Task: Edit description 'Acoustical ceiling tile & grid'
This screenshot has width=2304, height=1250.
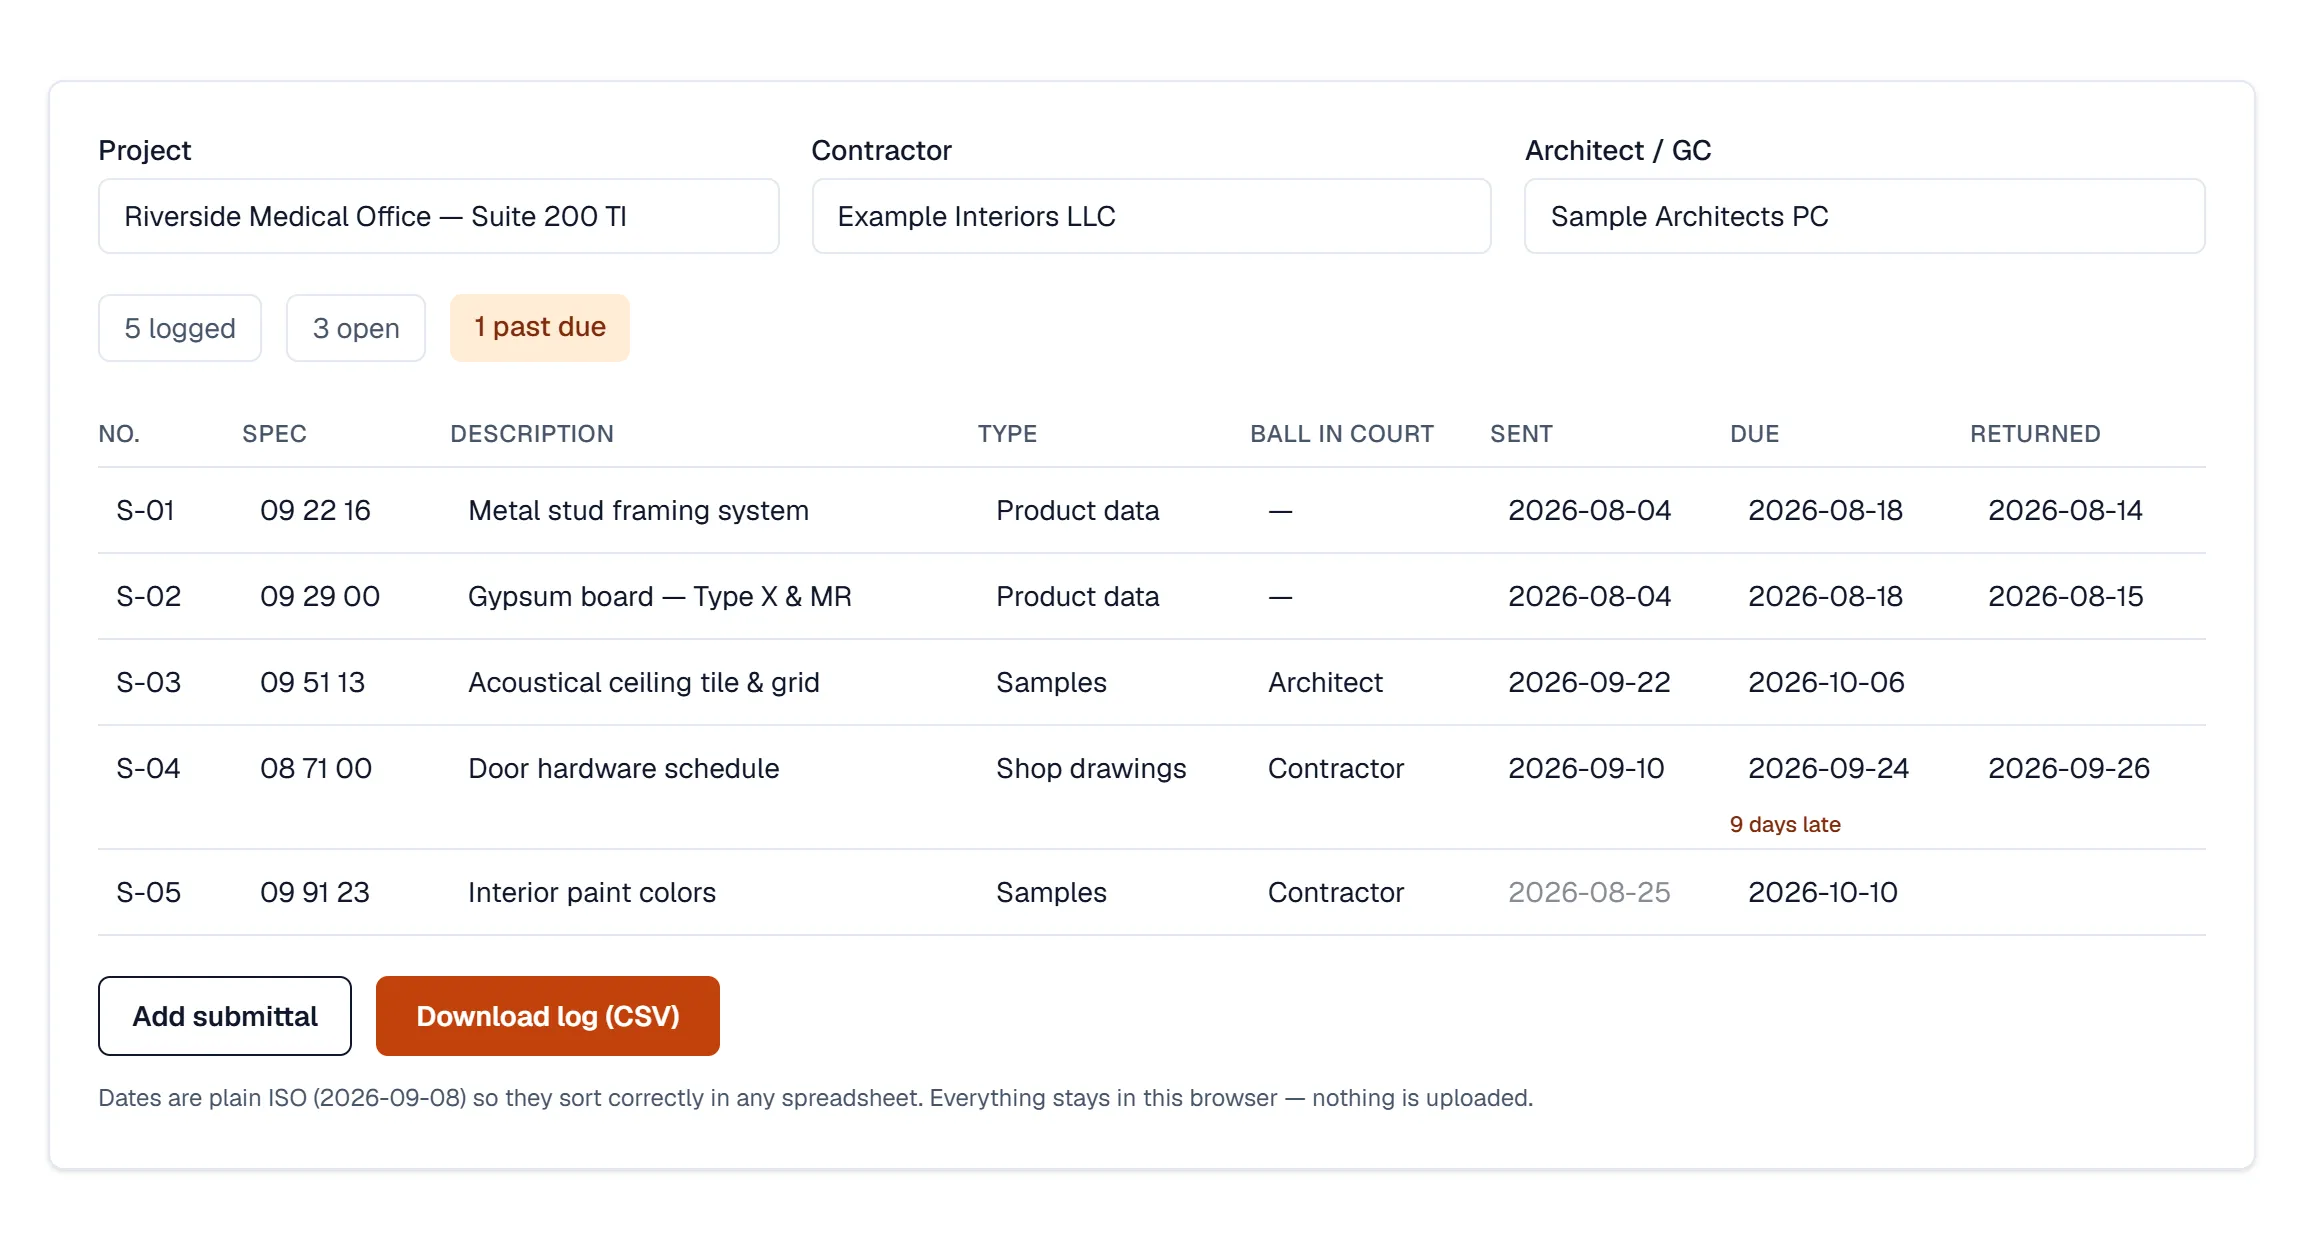Action: (x=644, y=682)
